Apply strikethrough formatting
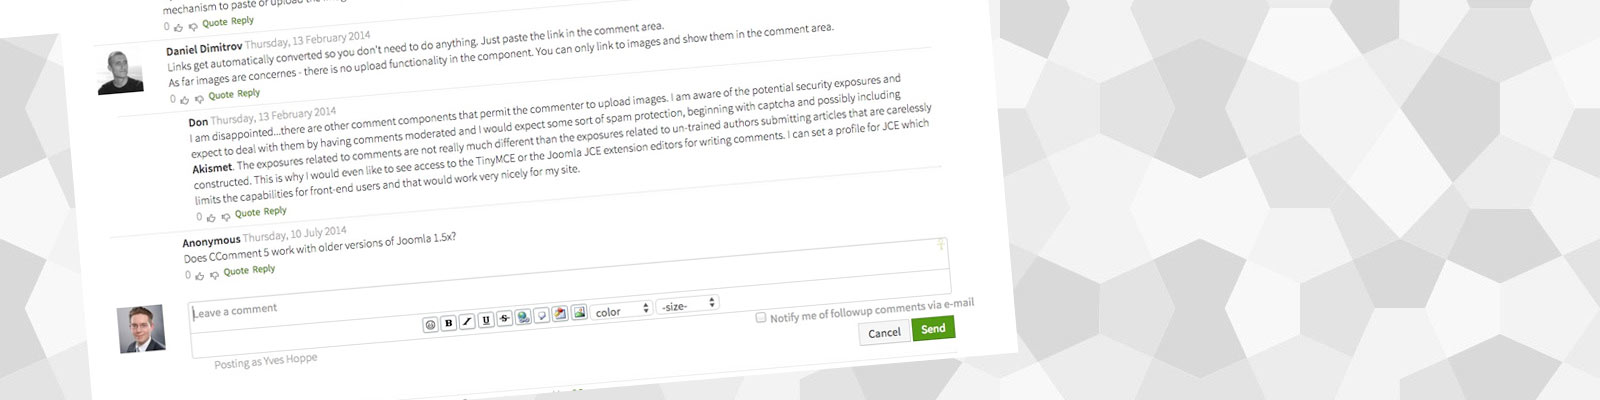The image size is (1600, 400). [505, 319]
